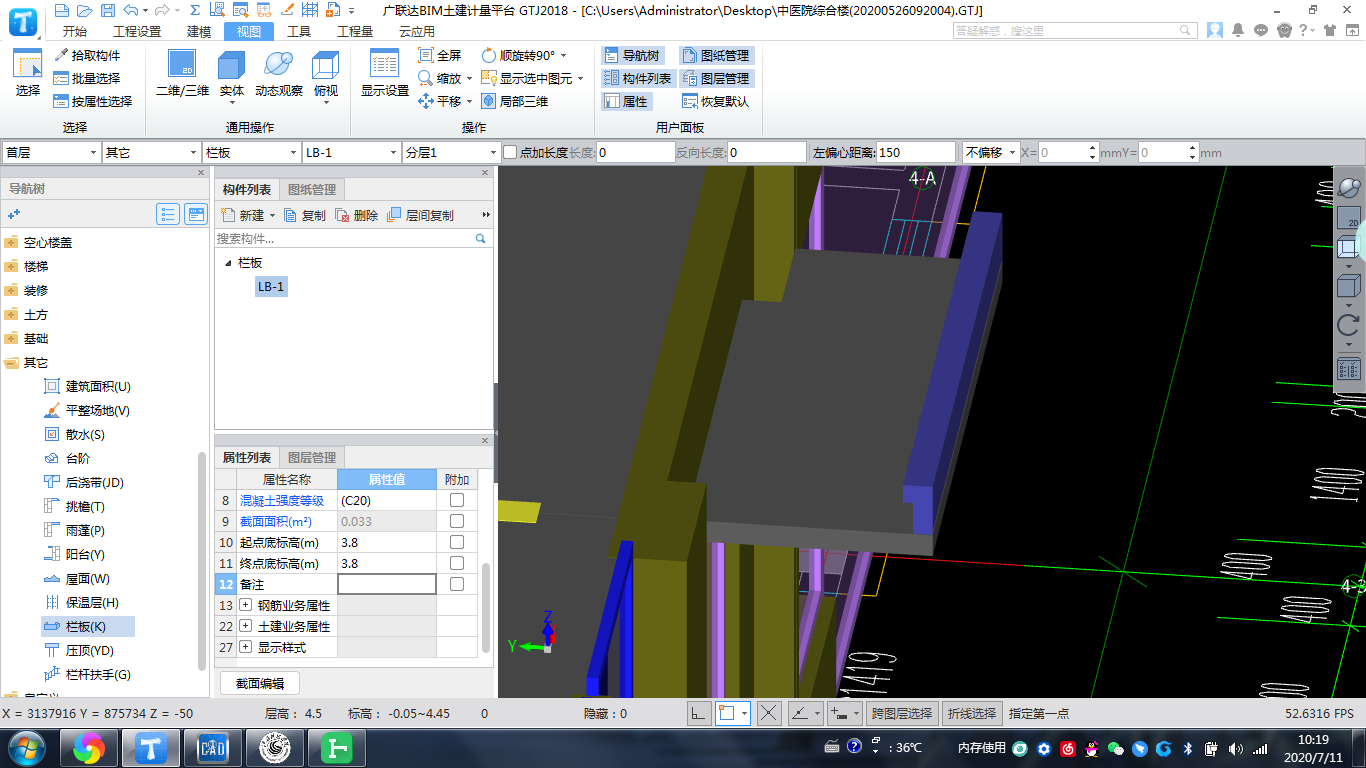Click the orbit sphere icon in right-side view toolbar
Screen dimensions: 1366x768
(1348, 188)
